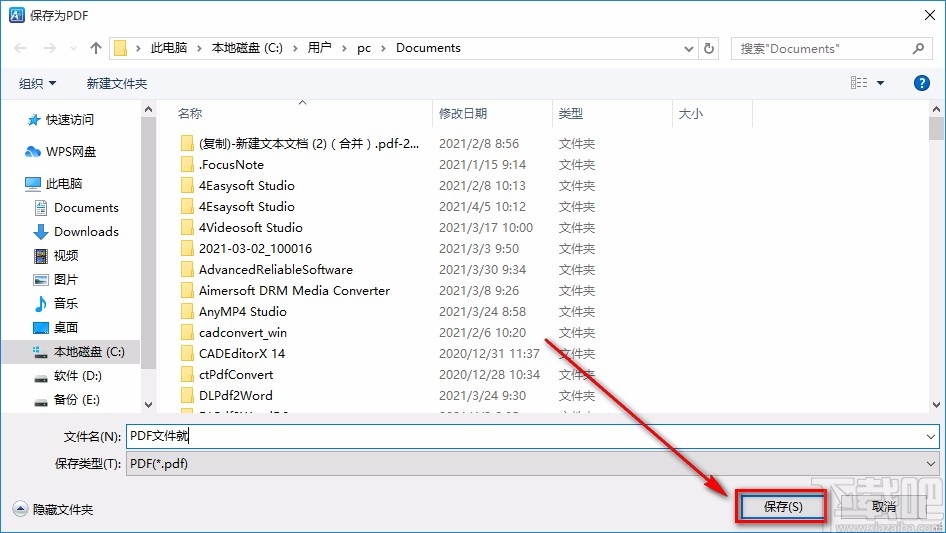This screenshot has width=946, height=533.
Task: Select 快速访问 in navigation pane
Action: (69, 120)
